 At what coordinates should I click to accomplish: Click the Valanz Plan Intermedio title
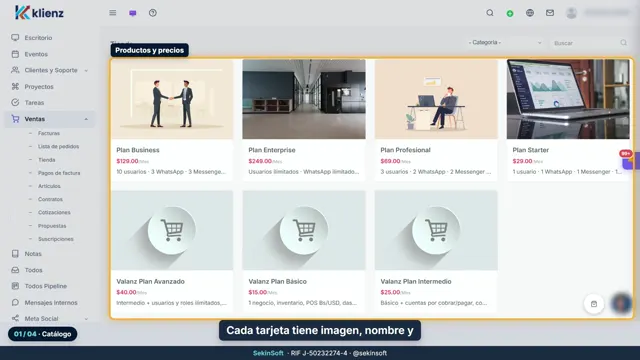[x=416, y=281]
